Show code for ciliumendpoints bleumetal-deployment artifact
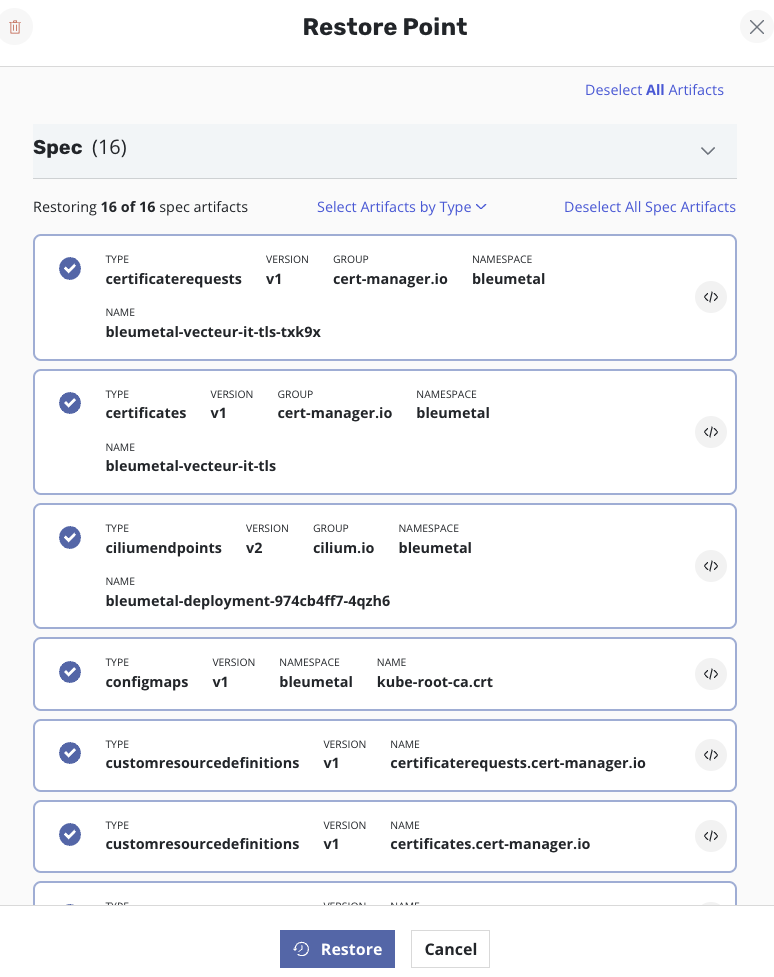 click(710, 566)
